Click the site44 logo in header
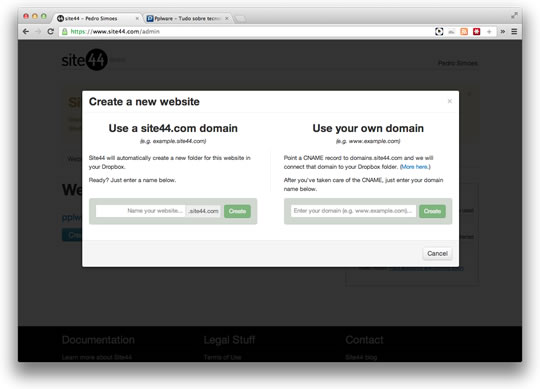The width and height of the screenshot is (540, 389). (85, 60)
